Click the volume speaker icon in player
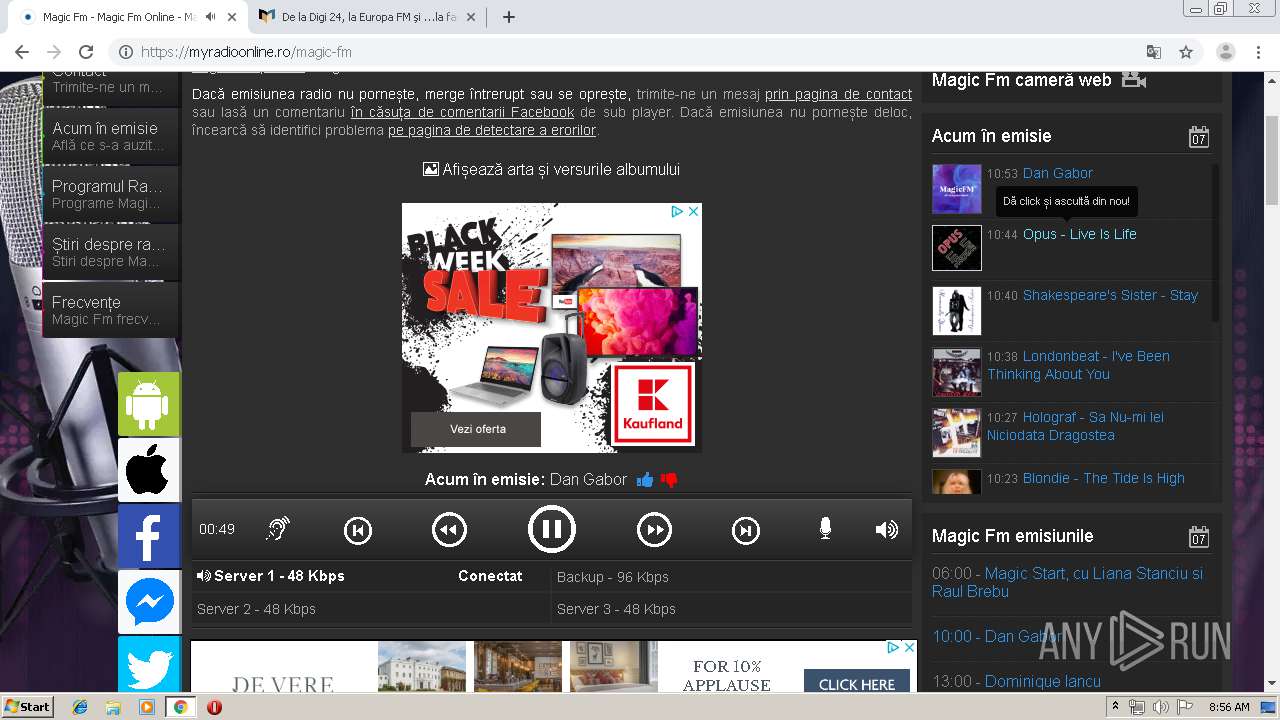The image size is (1280, 720). click(887, 529)
